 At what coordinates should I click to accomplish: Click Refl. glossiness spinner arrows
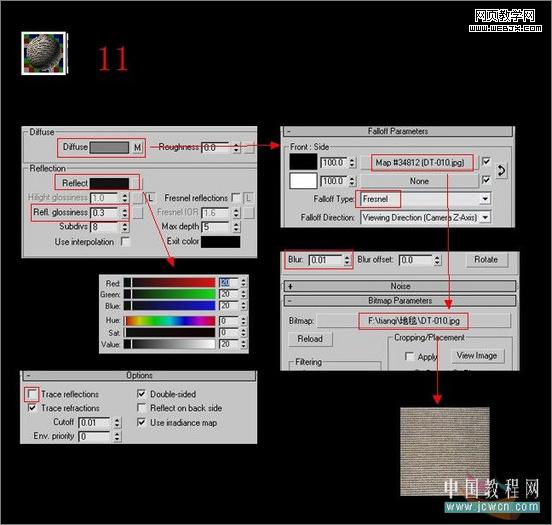[x=125, y=213]
